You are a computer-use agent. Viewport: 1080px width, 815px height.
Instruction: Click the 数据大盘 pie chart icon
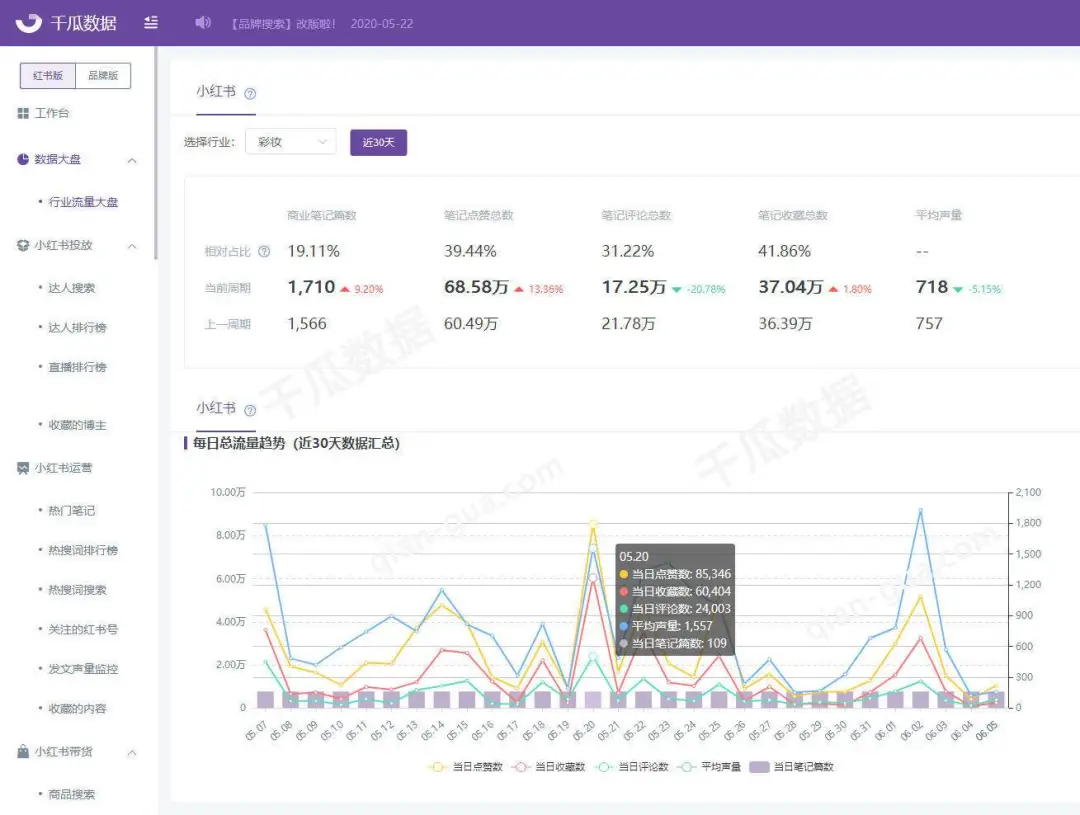point(23,159)
